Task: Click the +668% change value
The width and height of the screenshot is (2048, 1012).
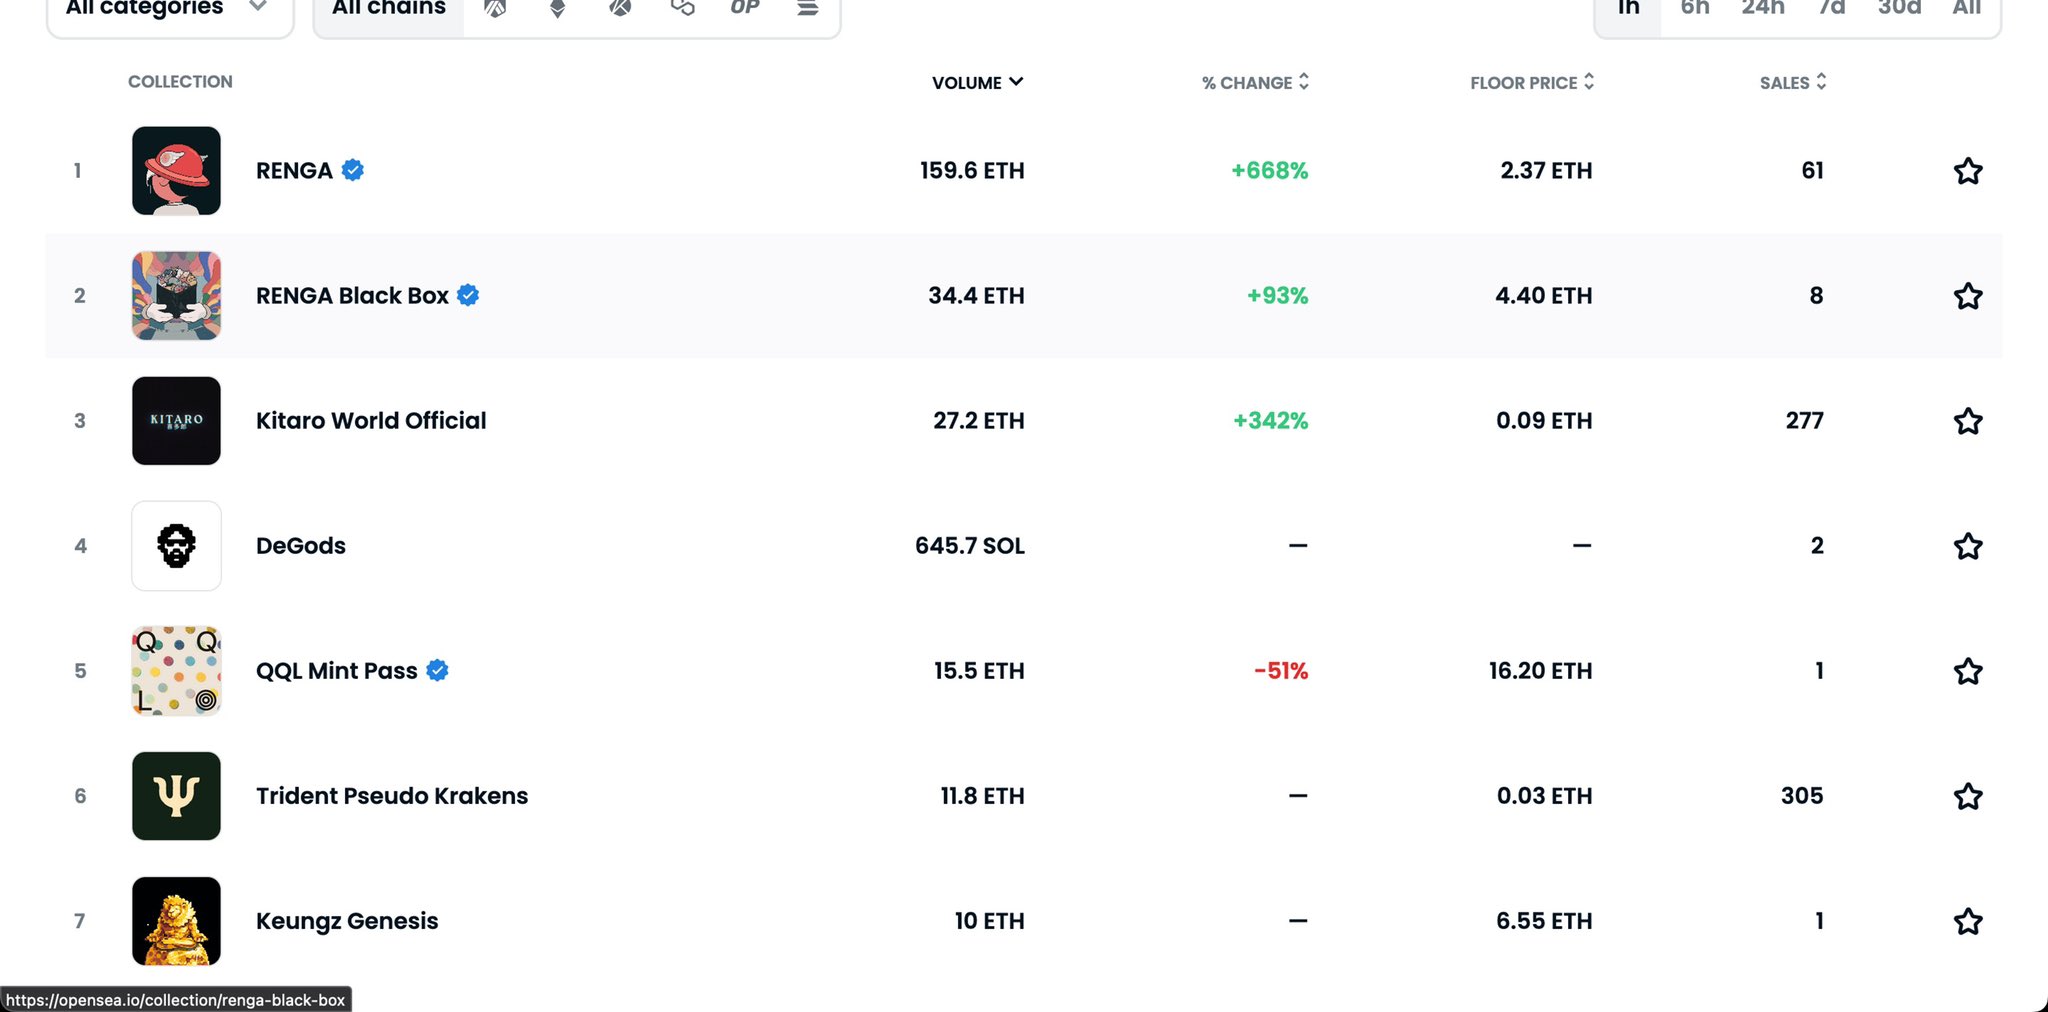Action: click(1269, 170)
